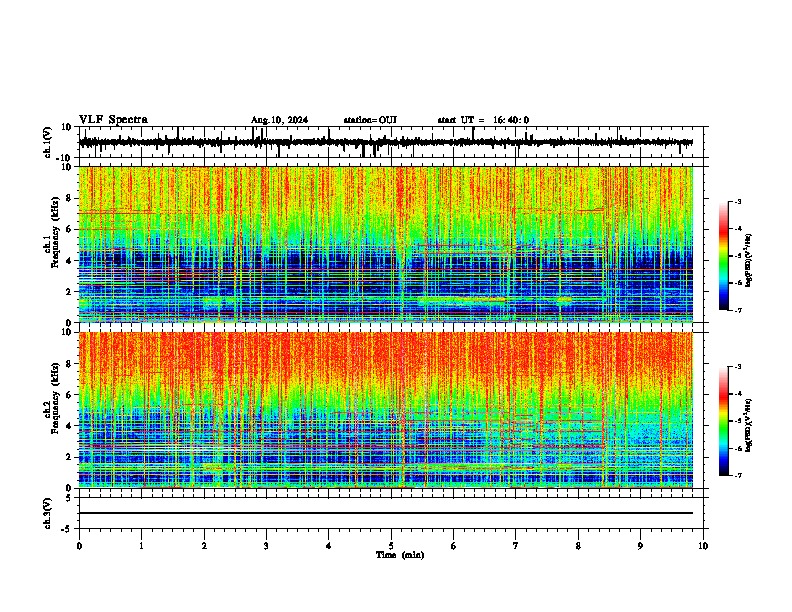This screenshot has height=612, width=792.
Task: Click the ch.1 waveform trace panel
Action: pyautogui.click(x=393, y=142)
